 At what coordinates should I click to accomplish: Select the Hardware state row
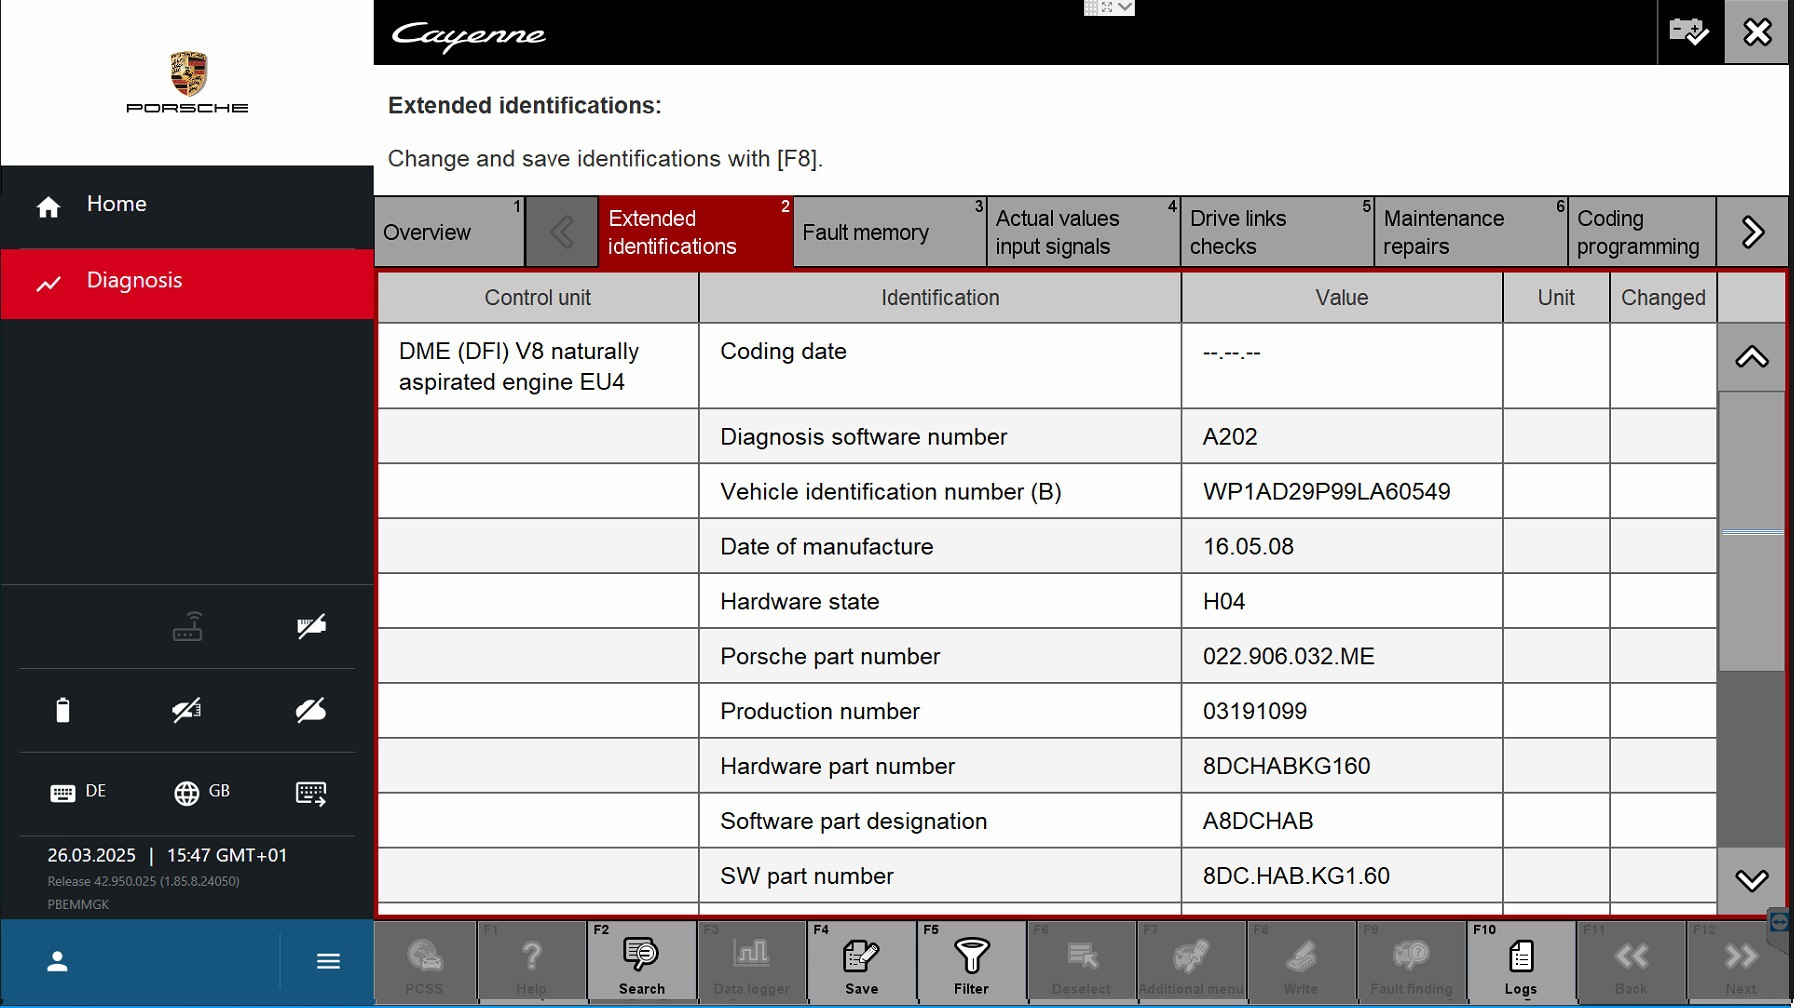tap(1047, 601)
